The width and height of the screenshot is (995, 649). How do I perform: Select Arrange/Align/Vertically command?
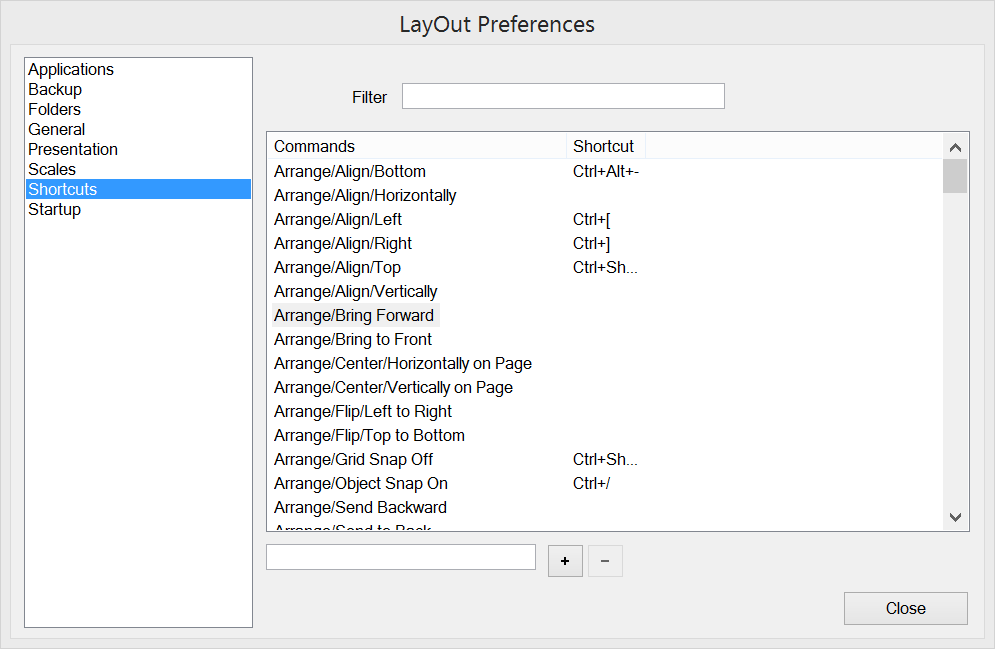(x=355, y=292)
